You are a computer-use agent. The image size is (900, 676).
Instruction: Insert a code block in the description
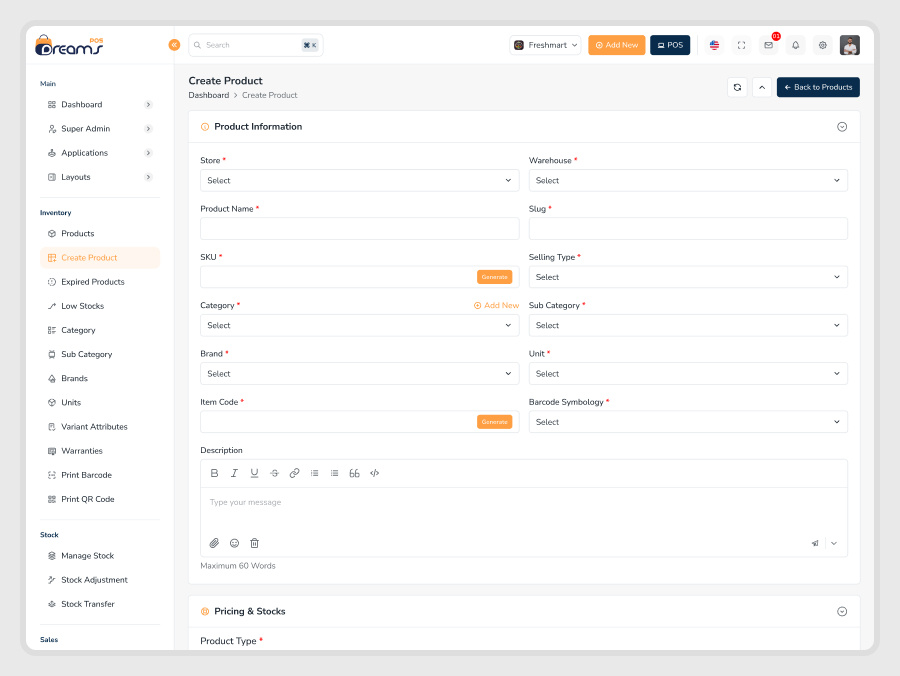(x=375, y=472)
